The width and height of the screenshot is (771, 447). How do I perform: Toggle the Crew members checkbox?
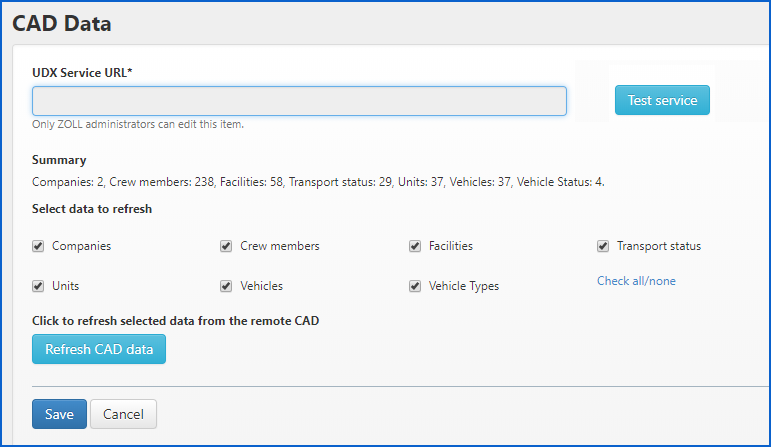point(226,246)
